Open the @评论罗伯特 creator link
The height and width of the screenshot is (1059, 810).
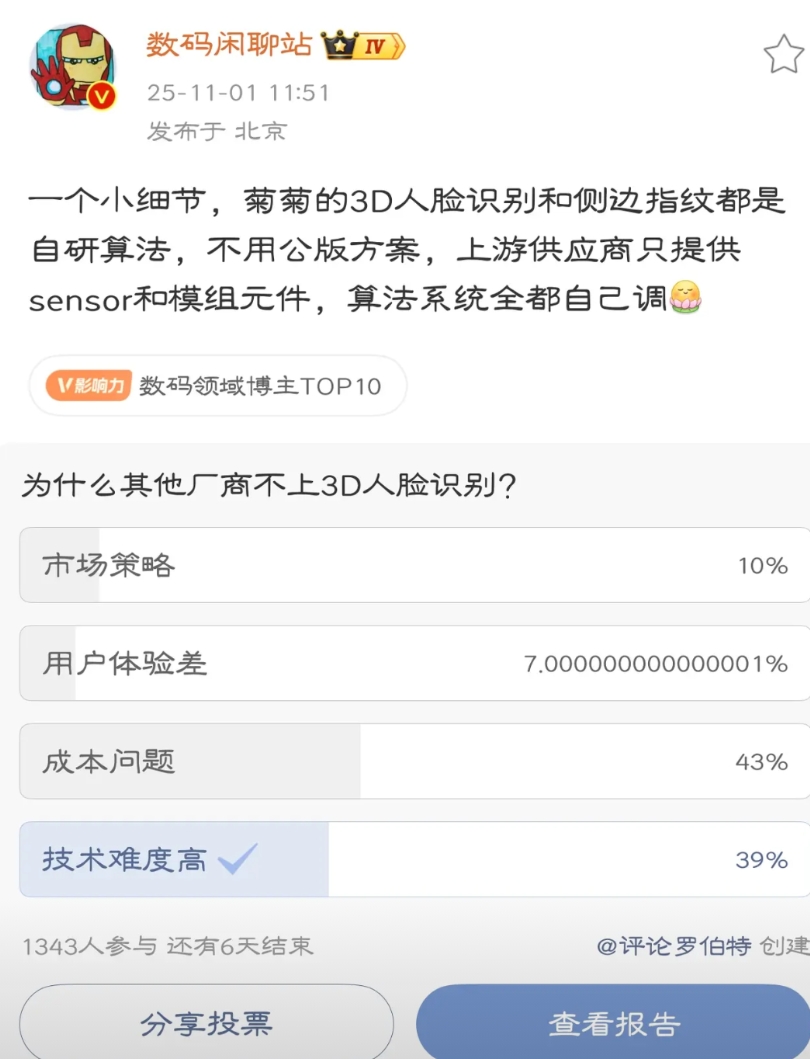tap(673, 945)
